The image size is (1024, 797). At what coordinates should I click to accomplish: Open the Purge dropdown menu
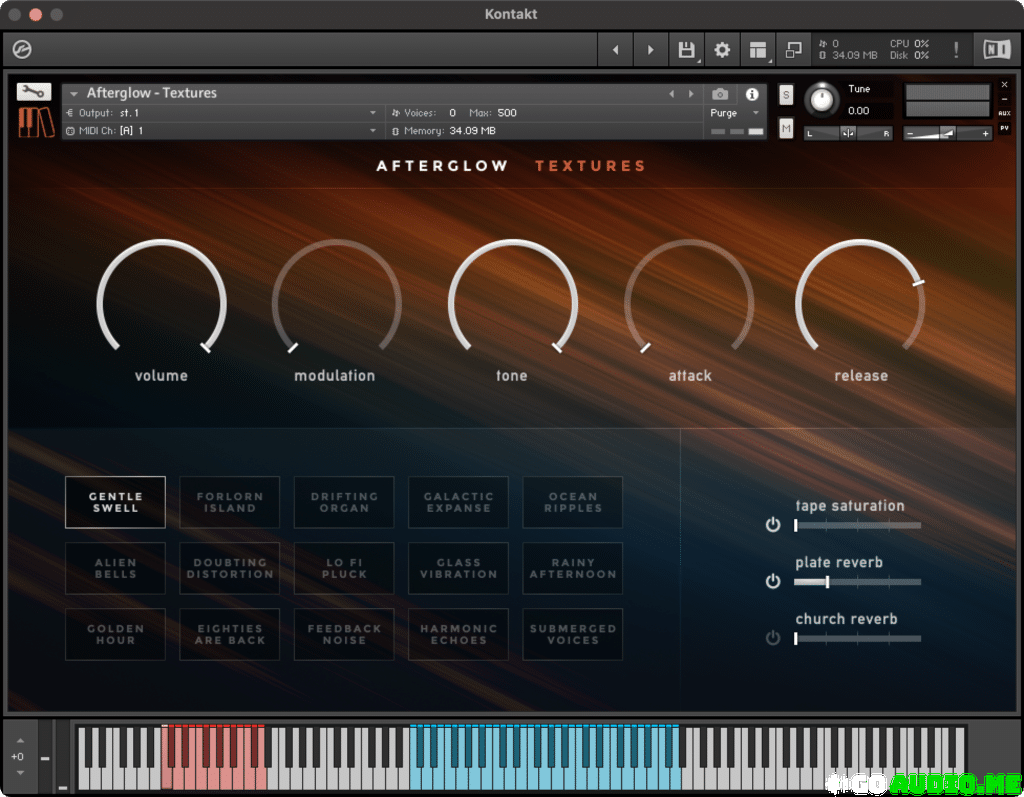734,113
